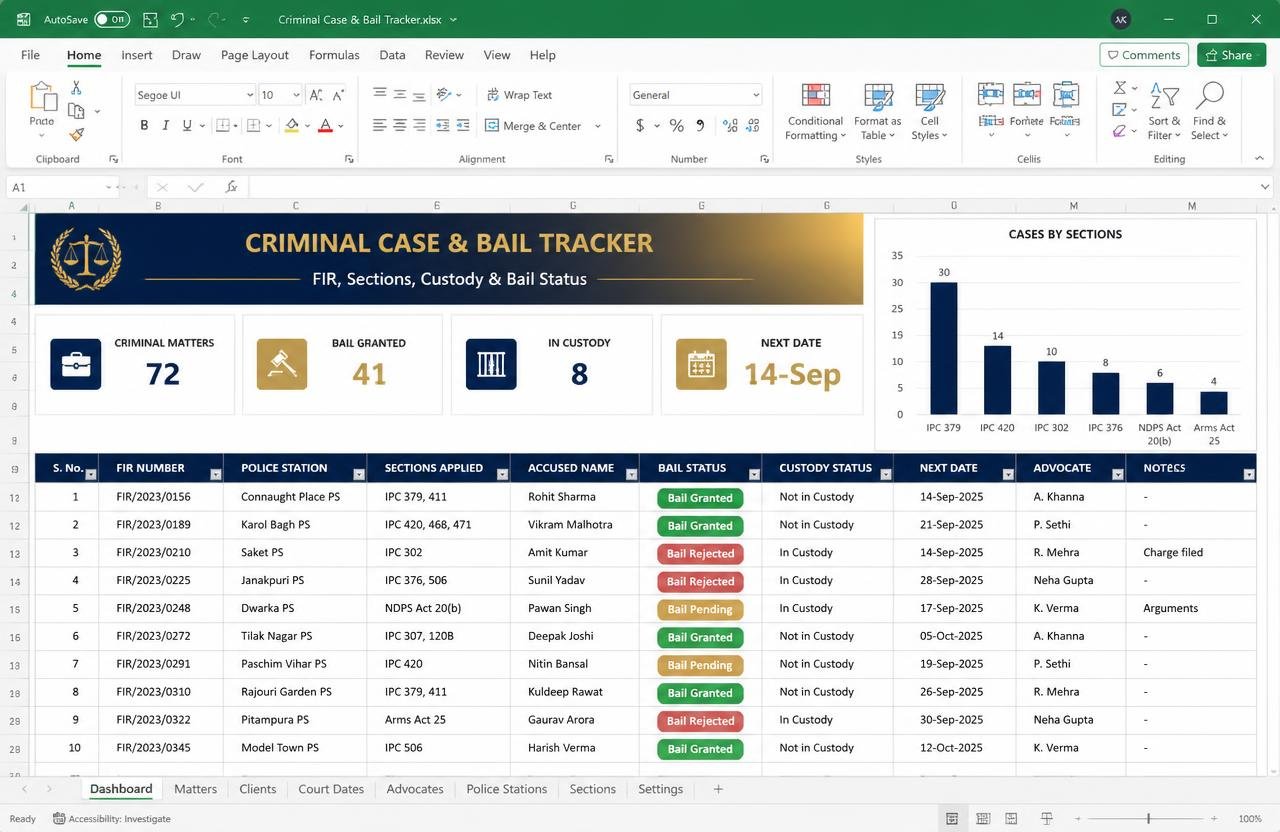1280x832 pixels.
Task: Open filter for NEXT DATE column
Action: [x=1008, y=475]
